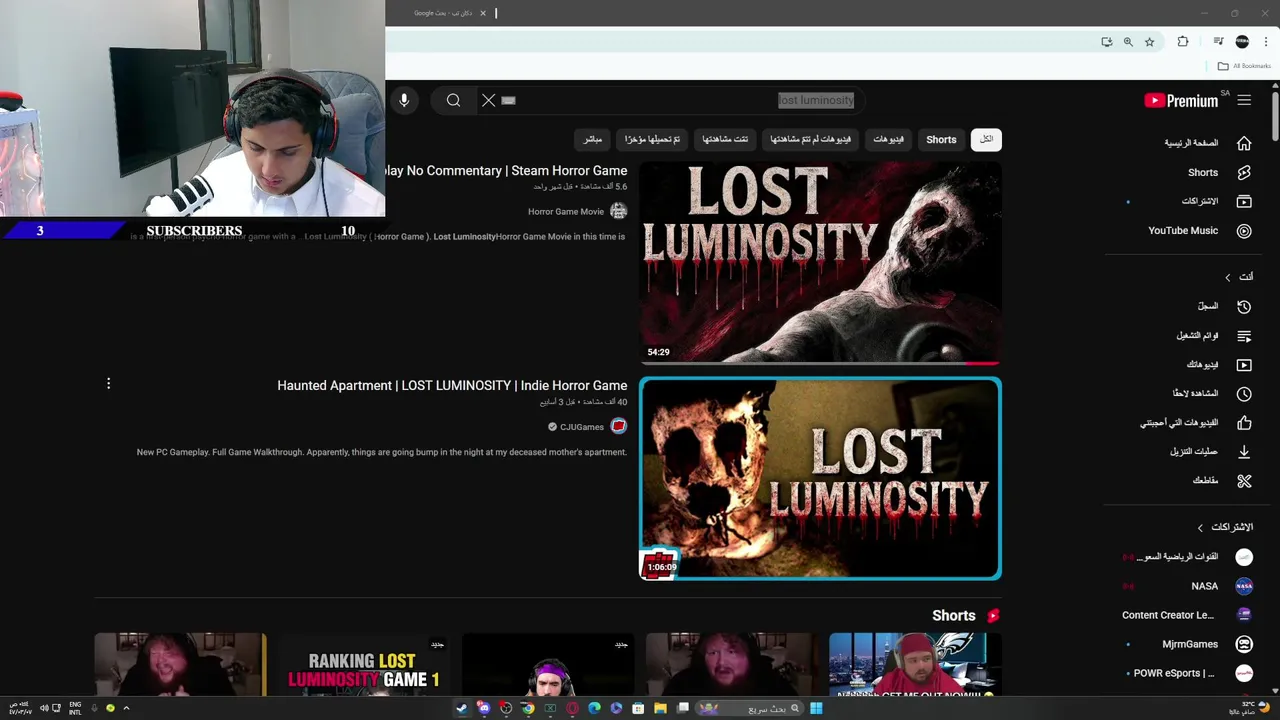Open Chrome media control icon
Screen dimensions: 1280x720
(1218, 42)
